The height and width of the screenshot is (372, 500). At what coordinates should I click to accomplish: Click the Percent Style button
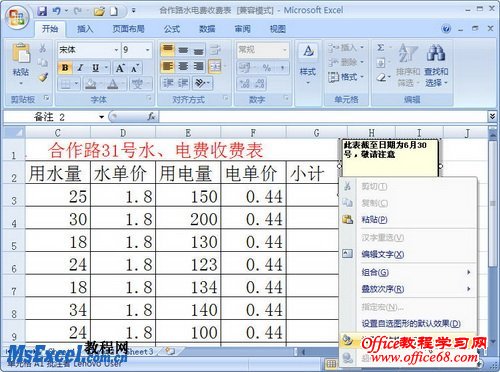click(267, 68)
